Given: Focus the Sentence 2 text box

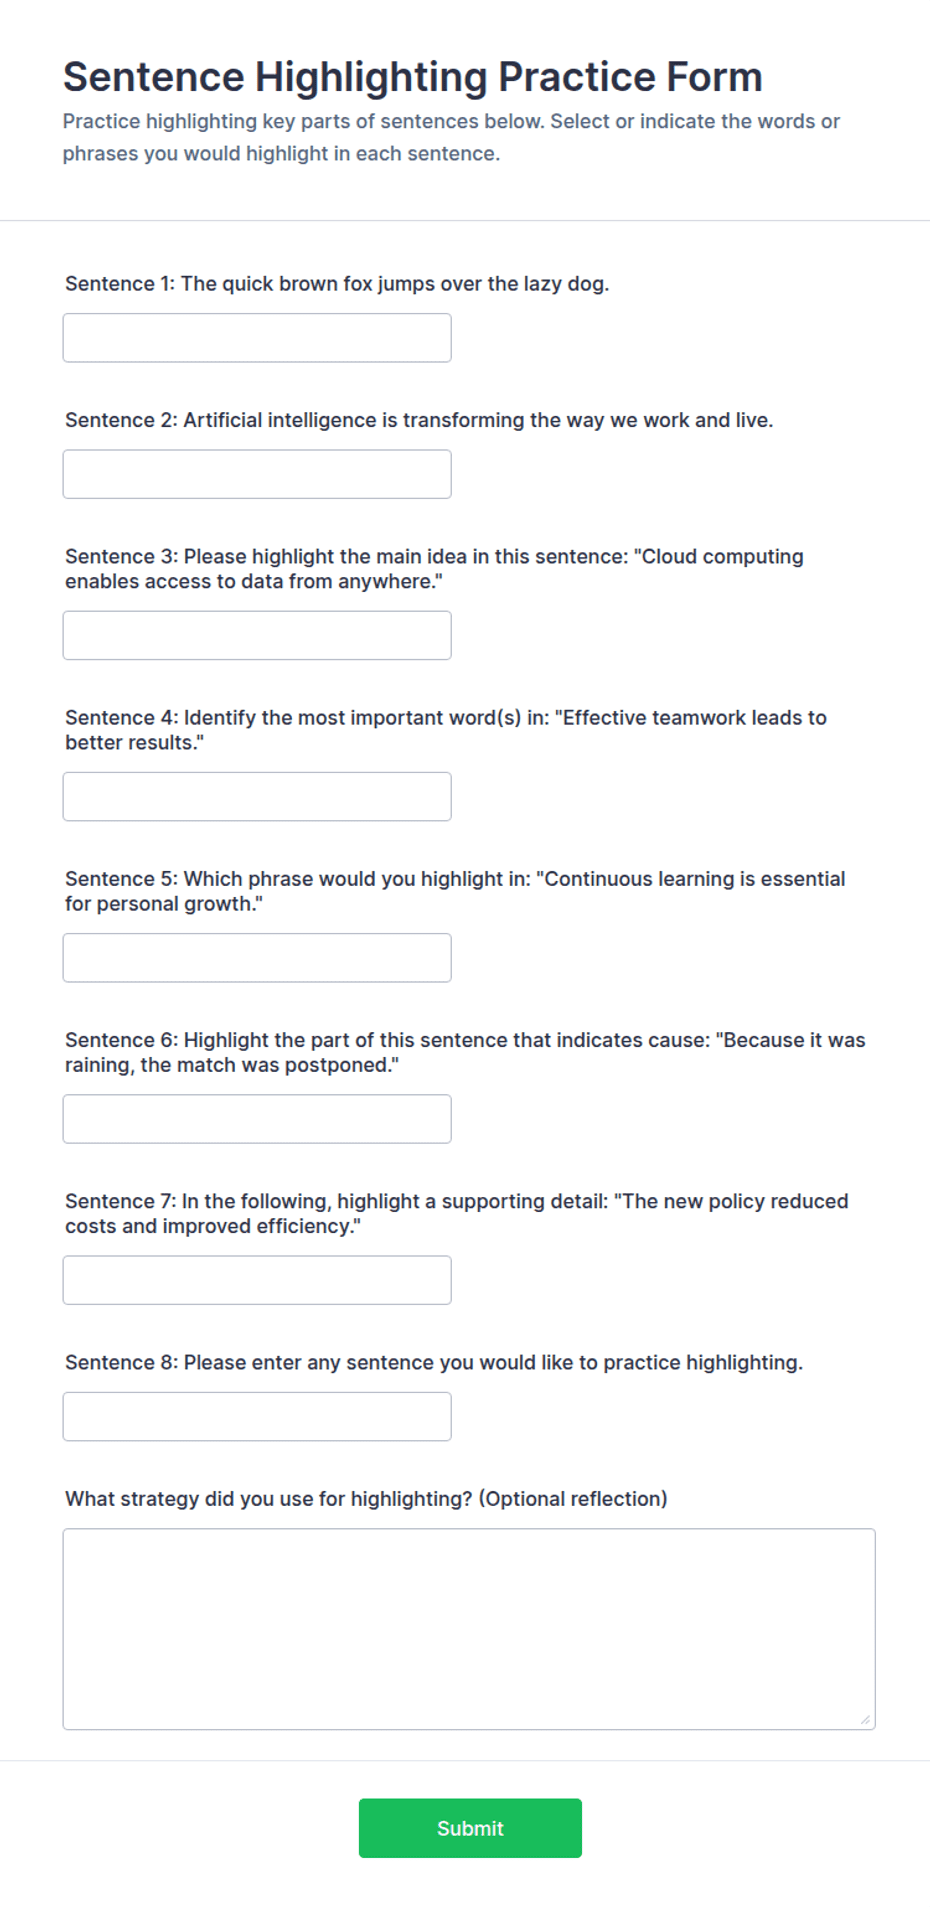Looking at the screenshot, I should pos(257,474).
